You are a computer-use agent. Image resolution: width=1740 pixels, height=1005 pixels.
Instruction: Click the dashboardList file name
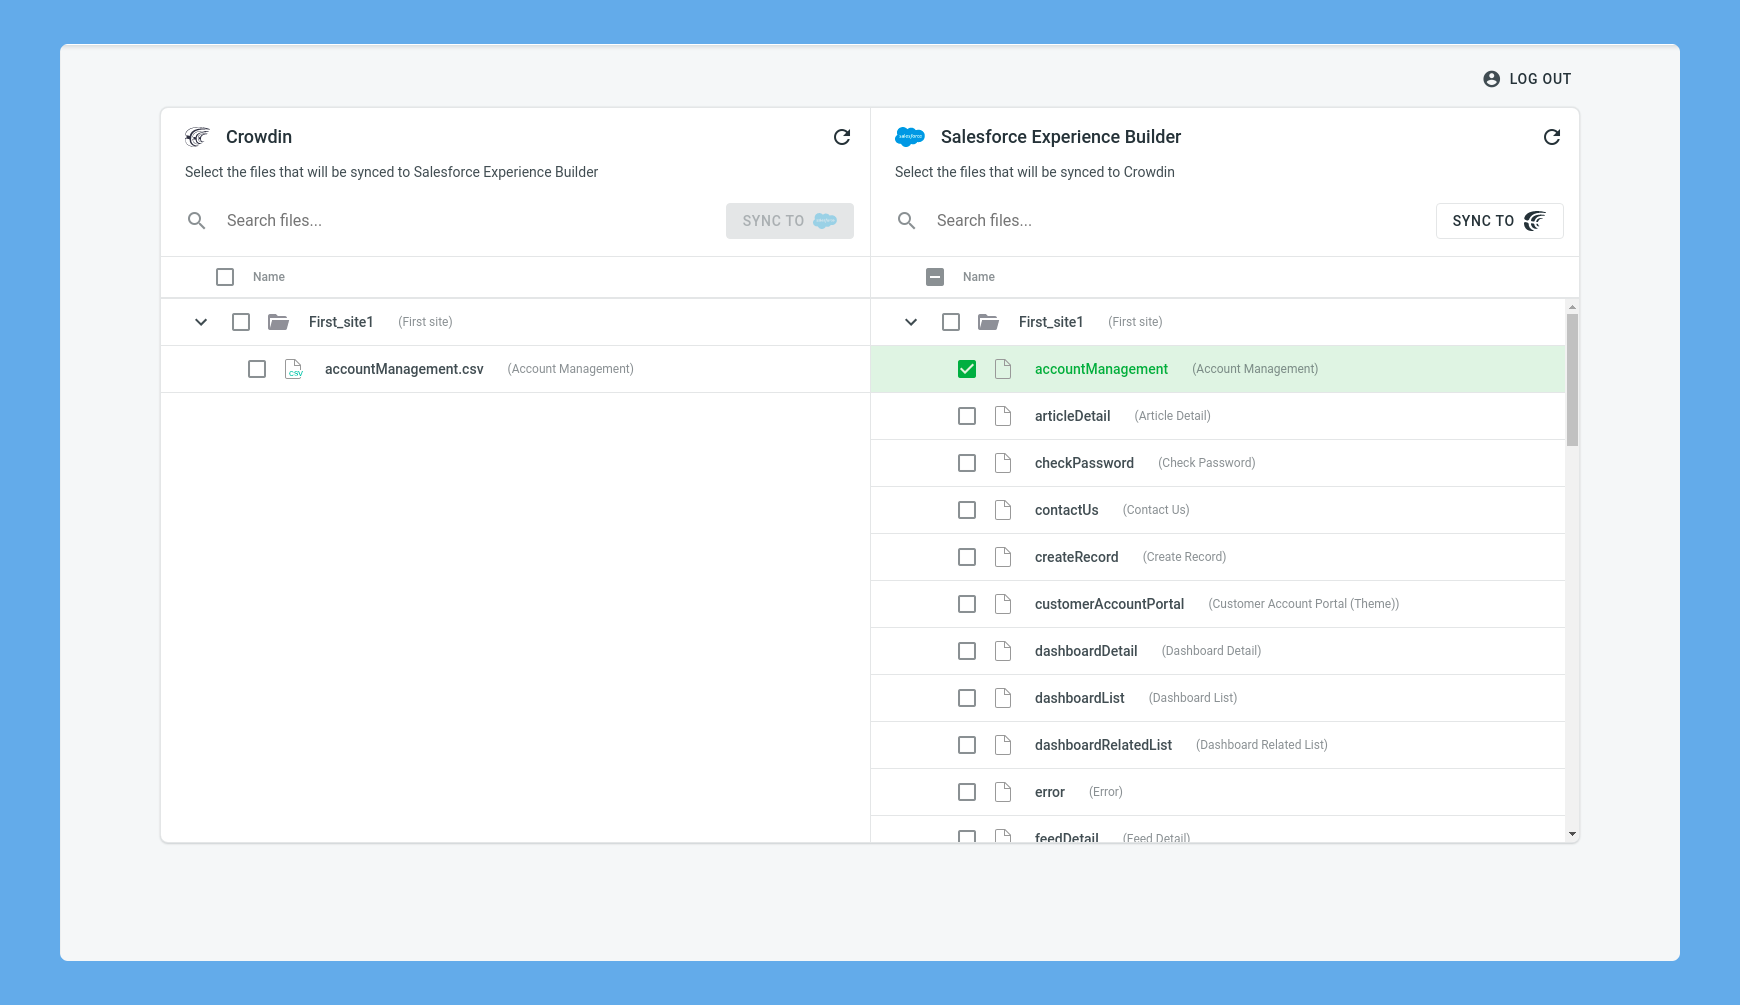[x=1079, y=698]
